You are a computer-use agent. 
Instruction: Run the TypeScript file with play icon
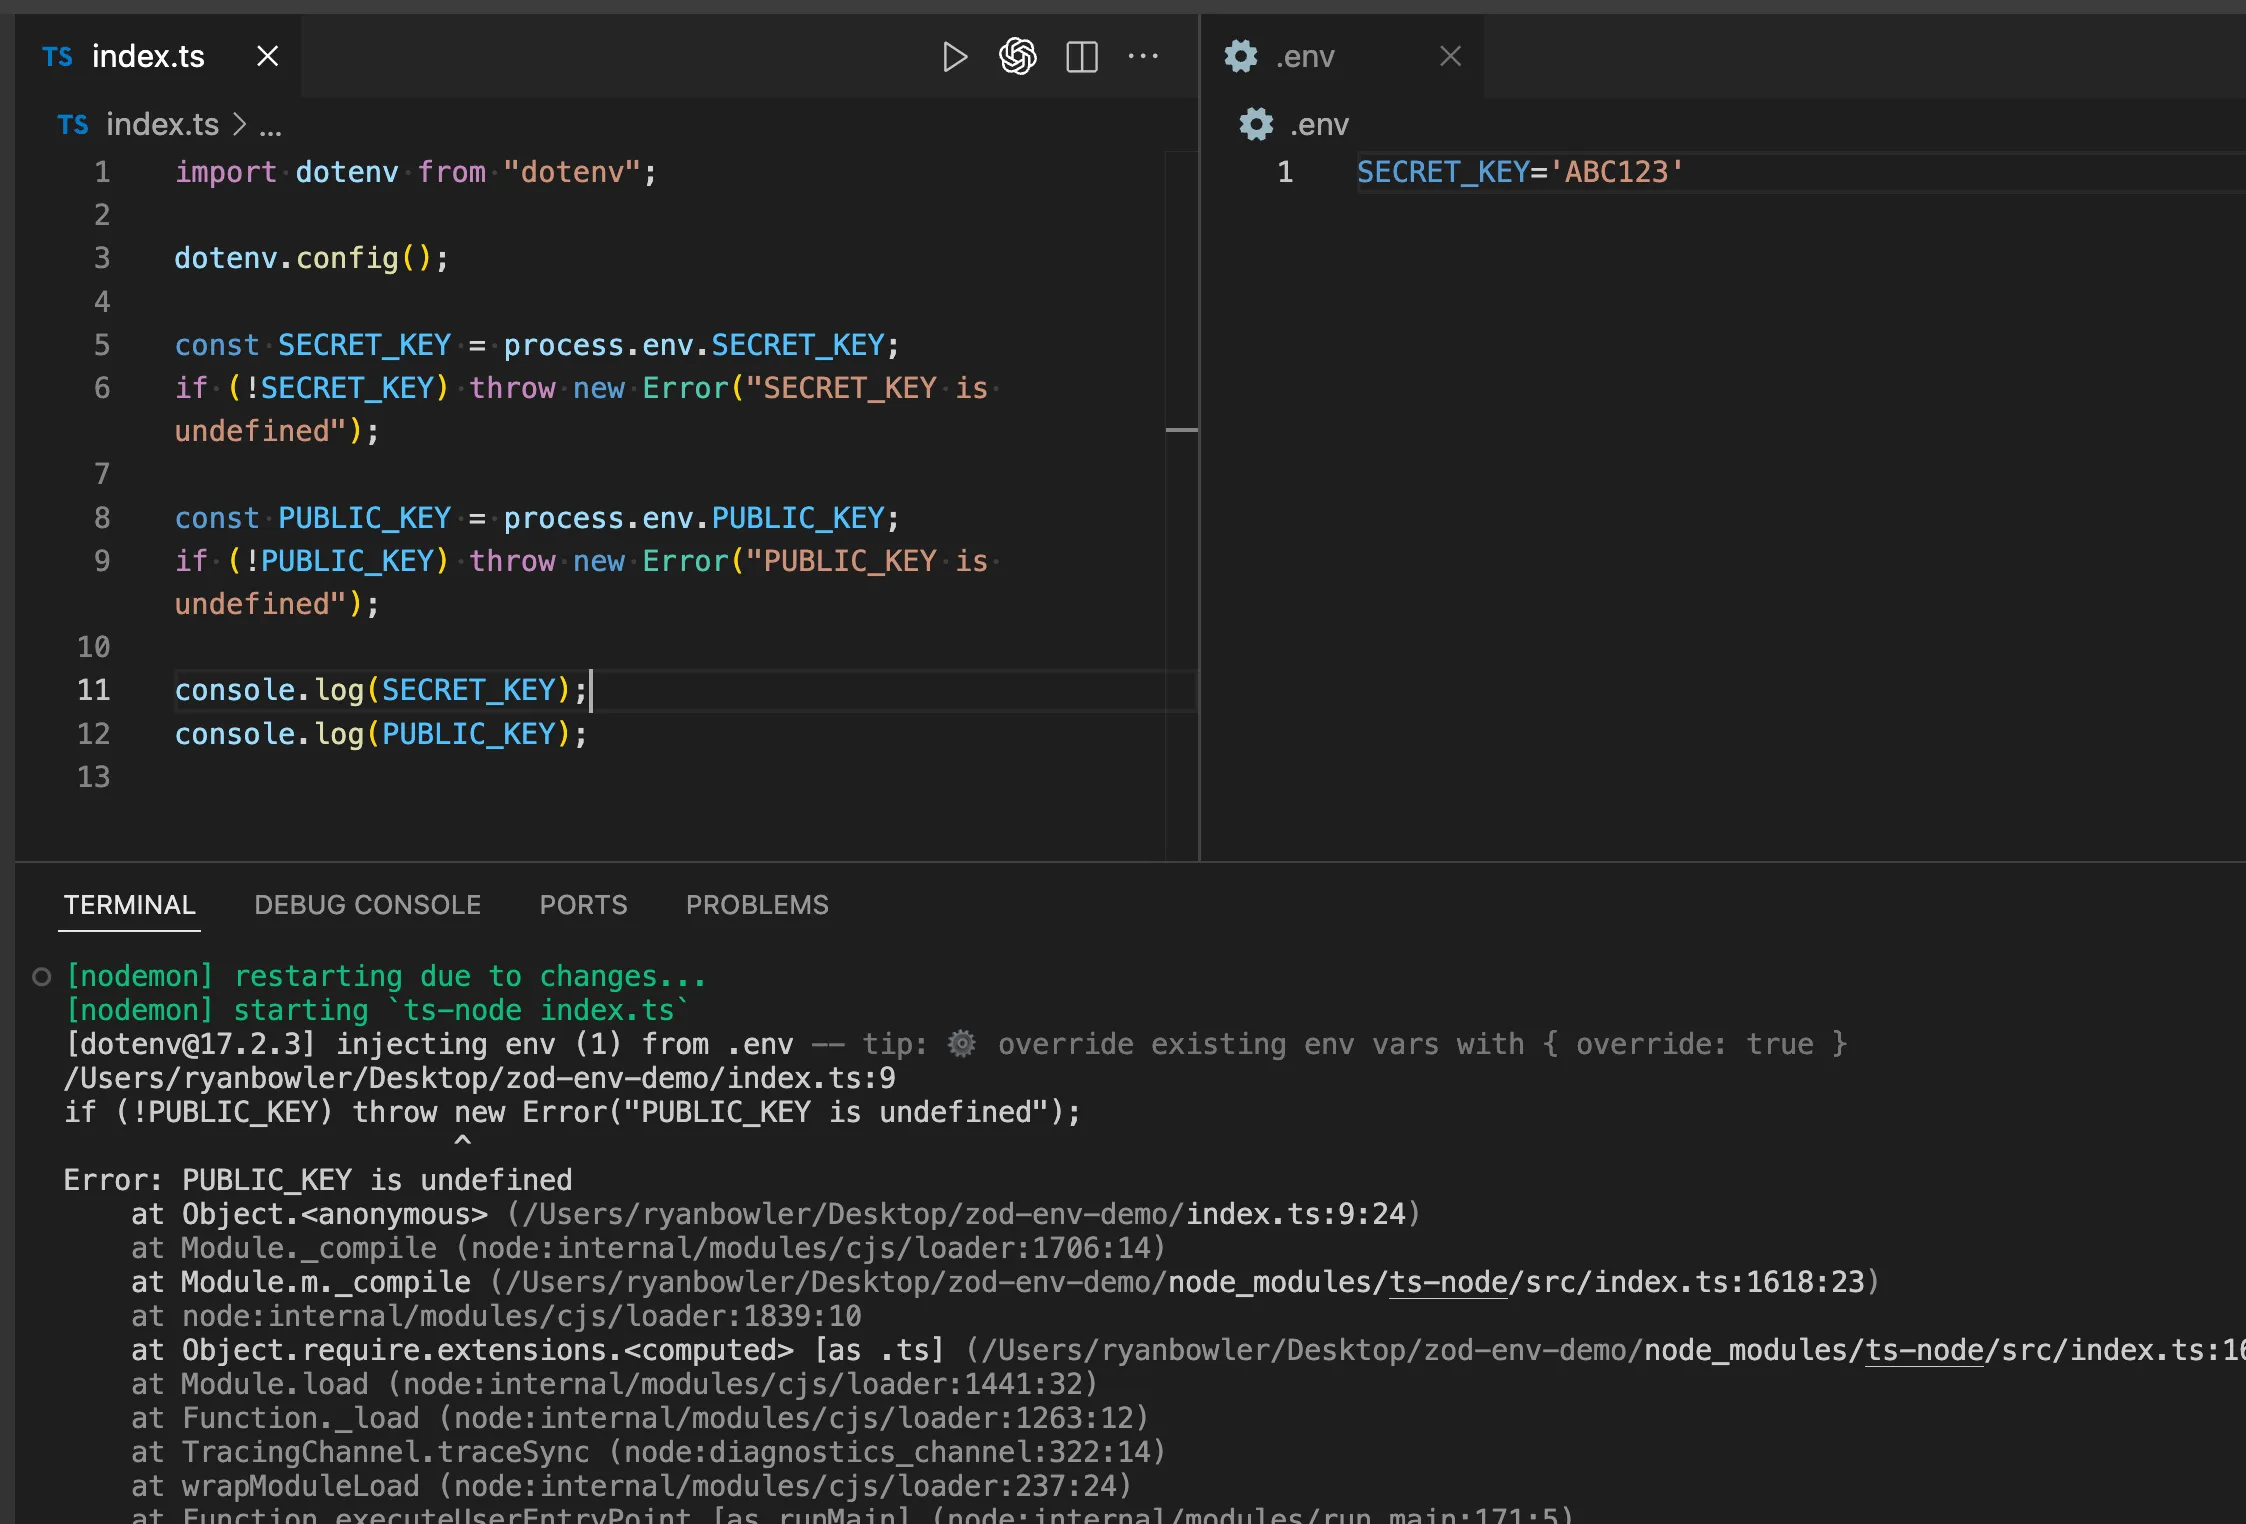(954, 57)
